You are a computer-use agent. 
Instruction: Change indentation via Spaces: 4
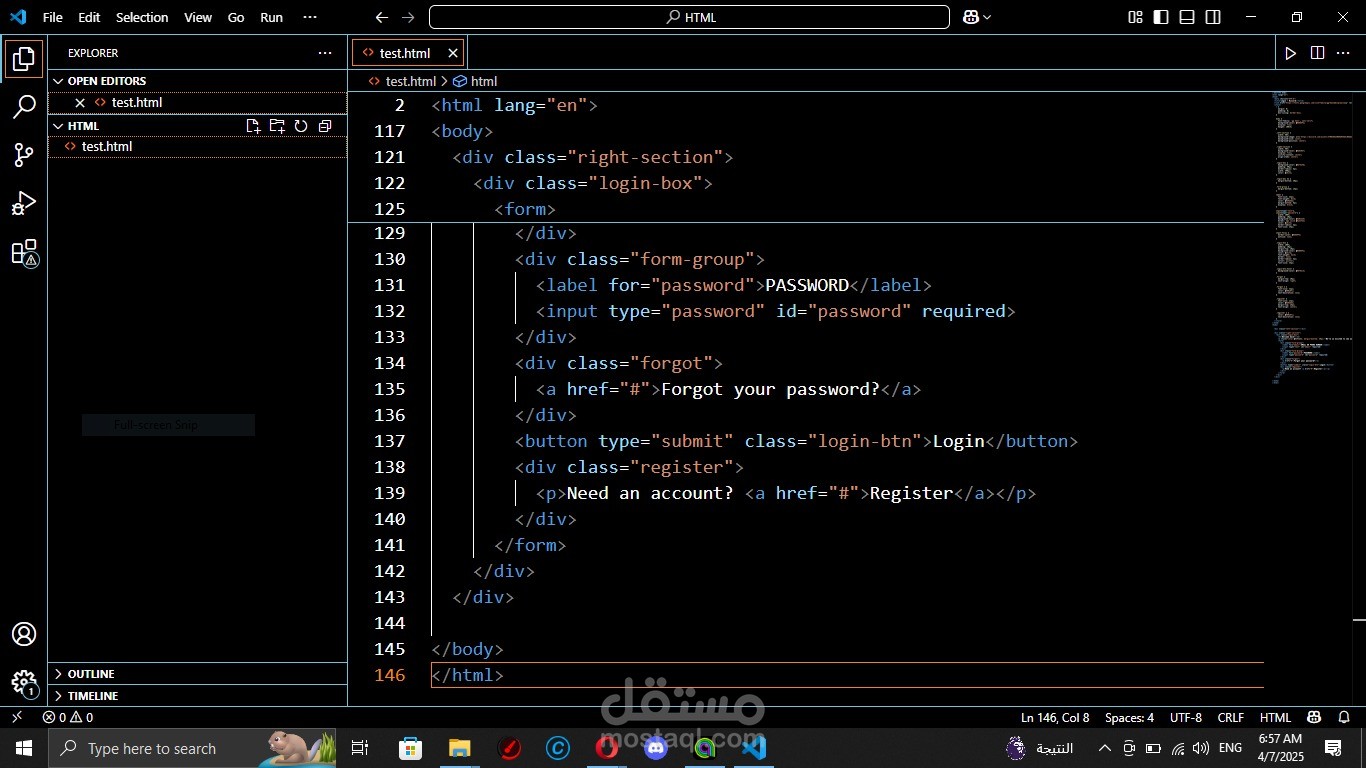[1129, 717]
